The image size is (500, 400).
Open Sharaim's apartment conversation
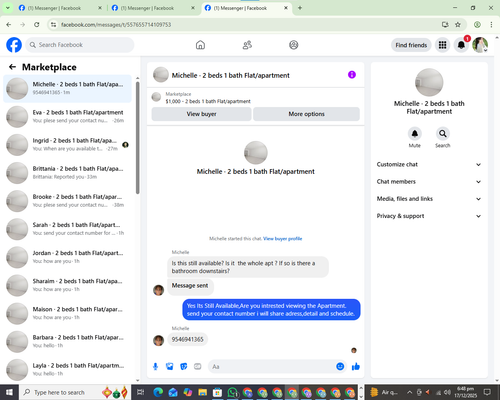pyautogui.click(x=67, y=285)
